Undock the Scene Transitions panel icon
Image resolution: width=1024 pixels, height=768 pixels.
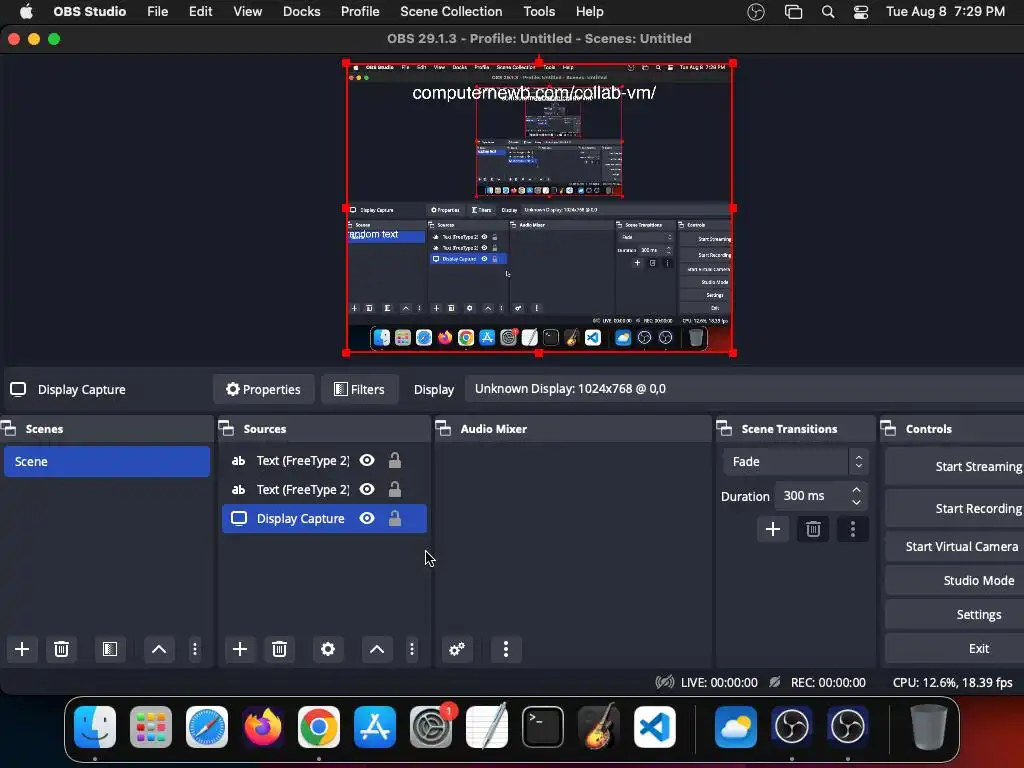tap(724, 428)
